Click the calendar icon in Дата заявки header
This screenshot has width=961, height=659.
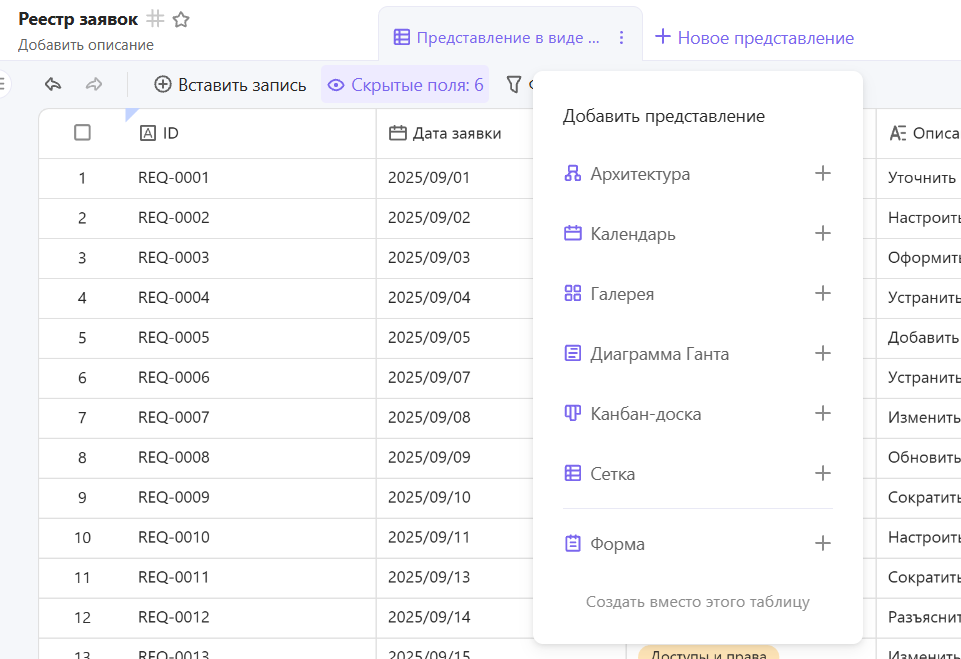[398, 133]
